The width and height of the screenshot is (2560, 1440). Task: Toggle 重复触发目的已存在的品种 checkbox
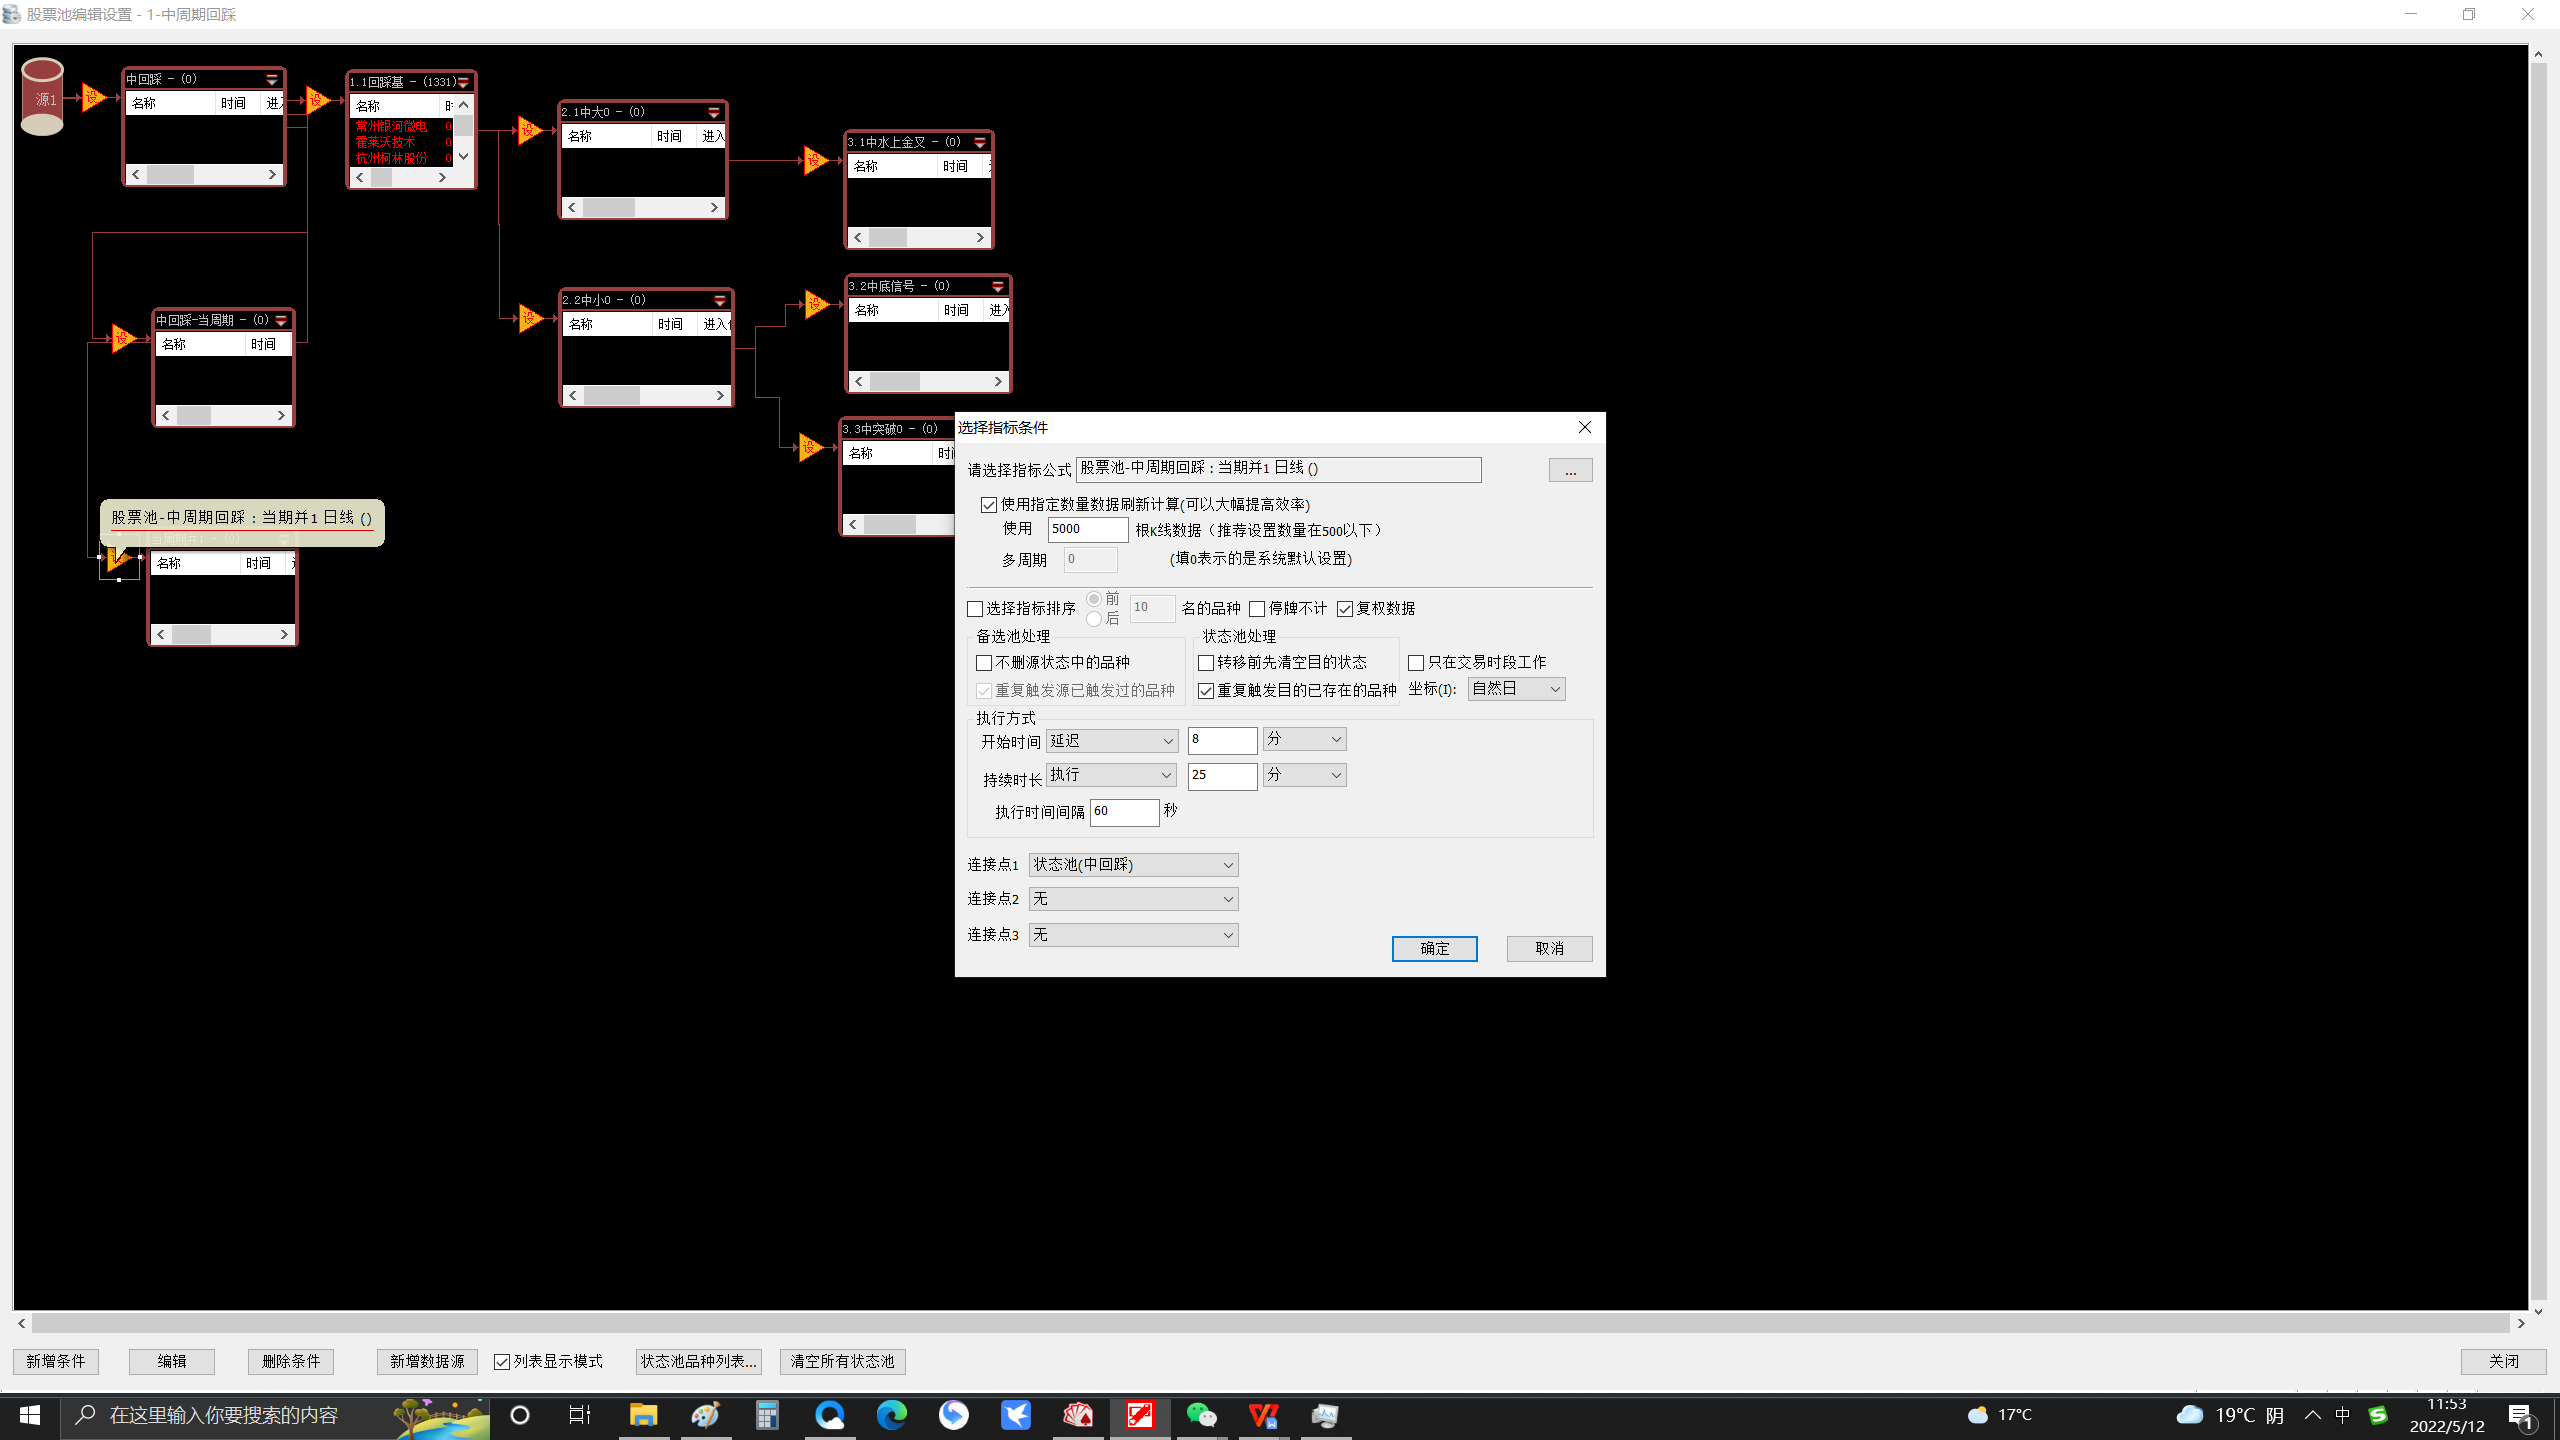1206,691
